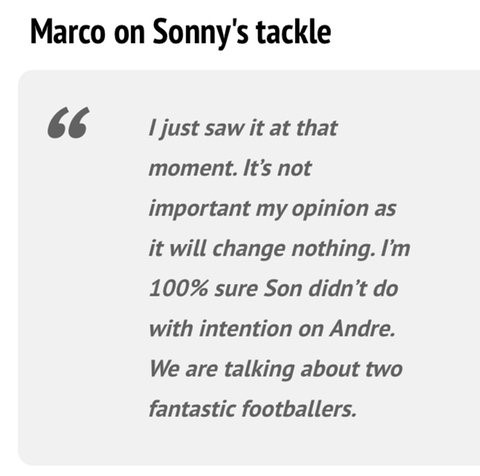
Task: Click the quote line 'with intention on Andre.'
Action: [272, 329]
